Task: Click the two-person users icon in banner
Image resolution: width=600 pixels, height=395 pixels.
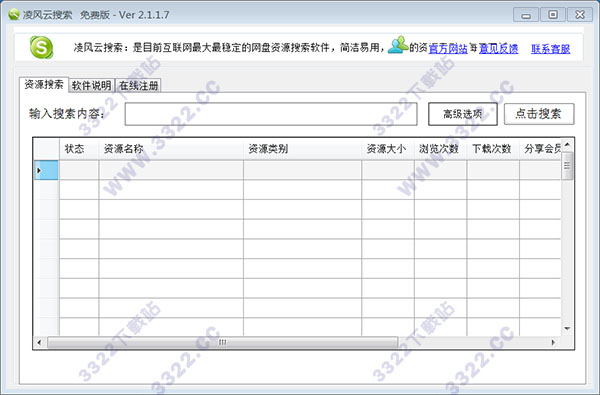Action: click(x=398, y=45)
